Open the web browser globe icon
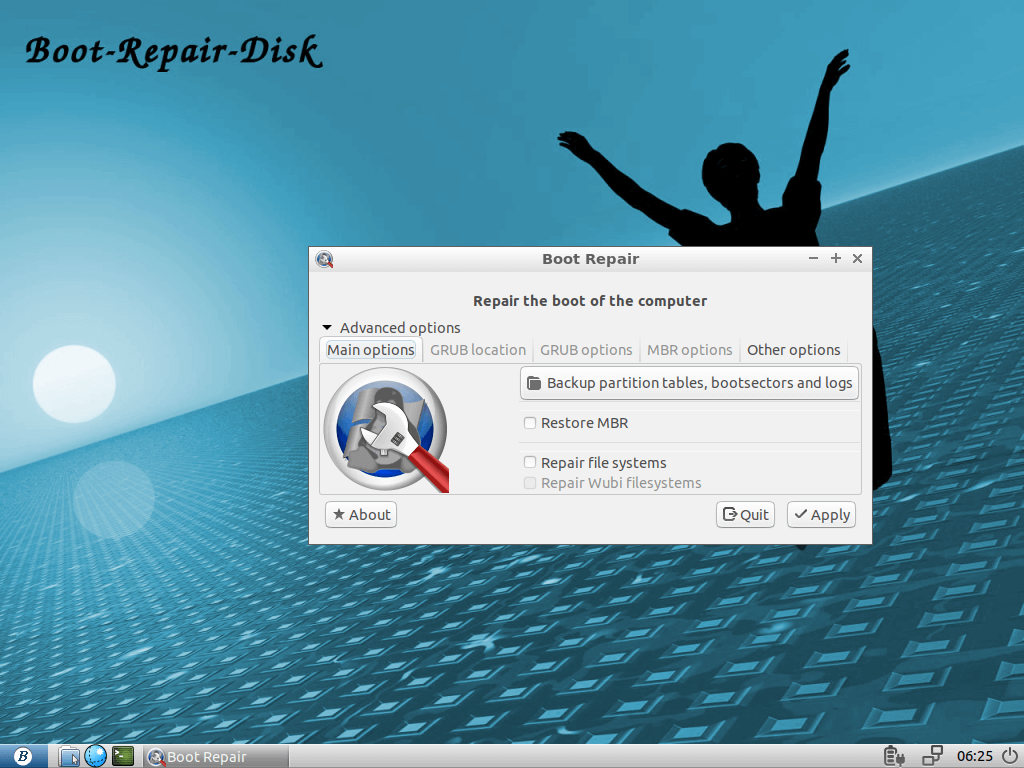The height and width of the screenshot is (768, 1024). coord(95,756)
